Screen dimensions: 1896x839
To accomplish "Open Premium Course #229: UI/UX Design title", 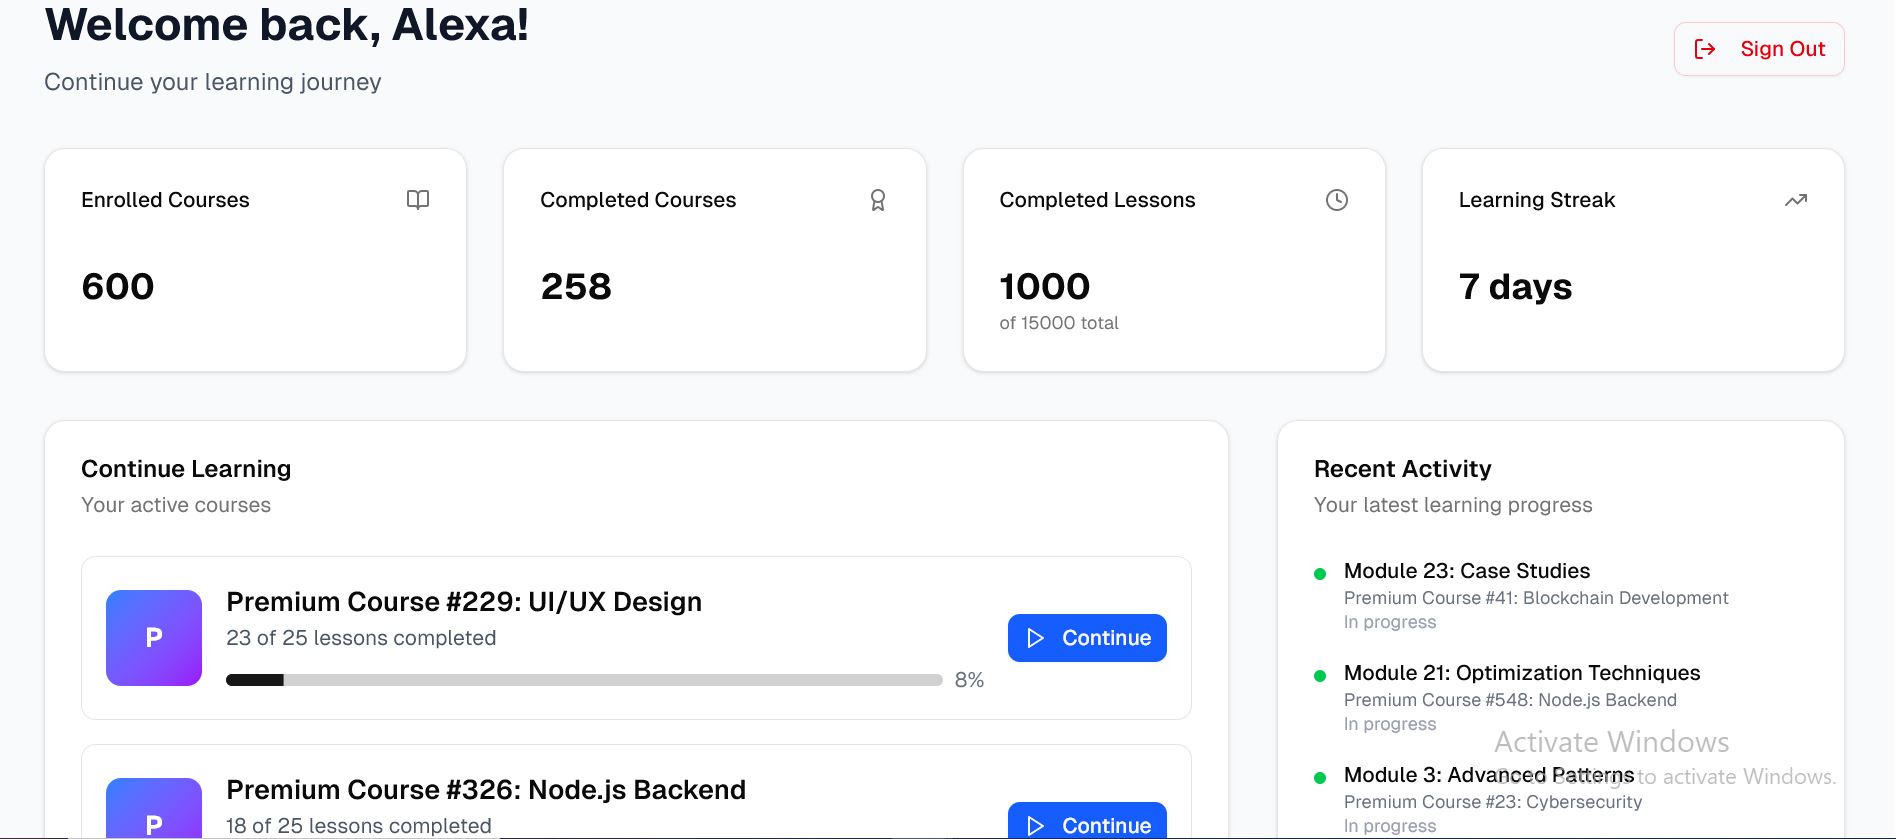I will (x=464, y=602).
